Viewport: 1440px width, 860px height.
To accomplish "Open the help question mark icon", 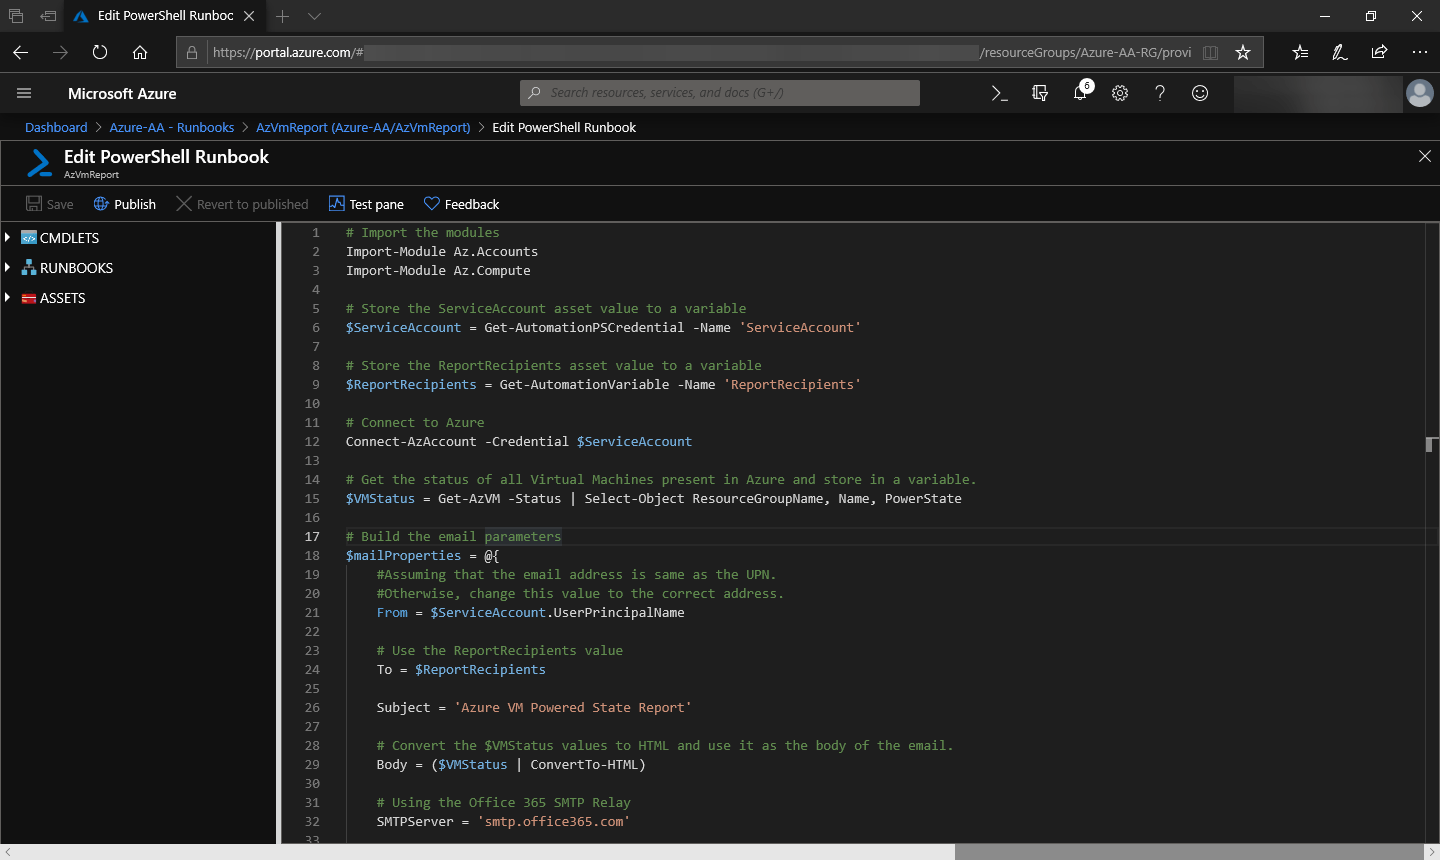I will [x=1160, y=93].
